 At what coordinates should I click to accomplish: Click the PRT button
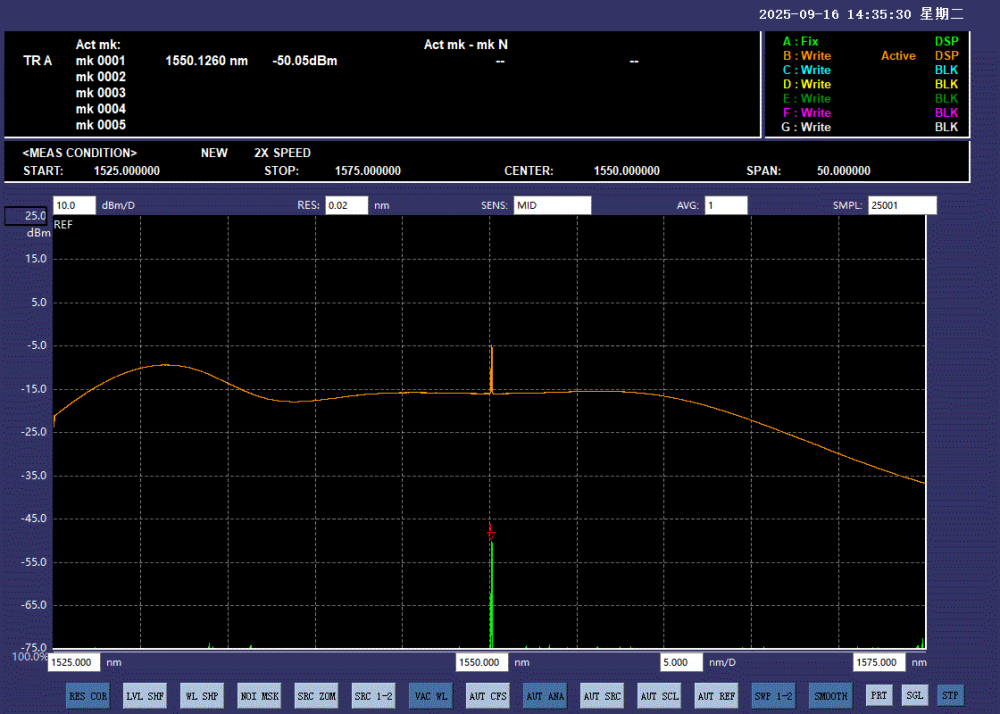[879, 695]
